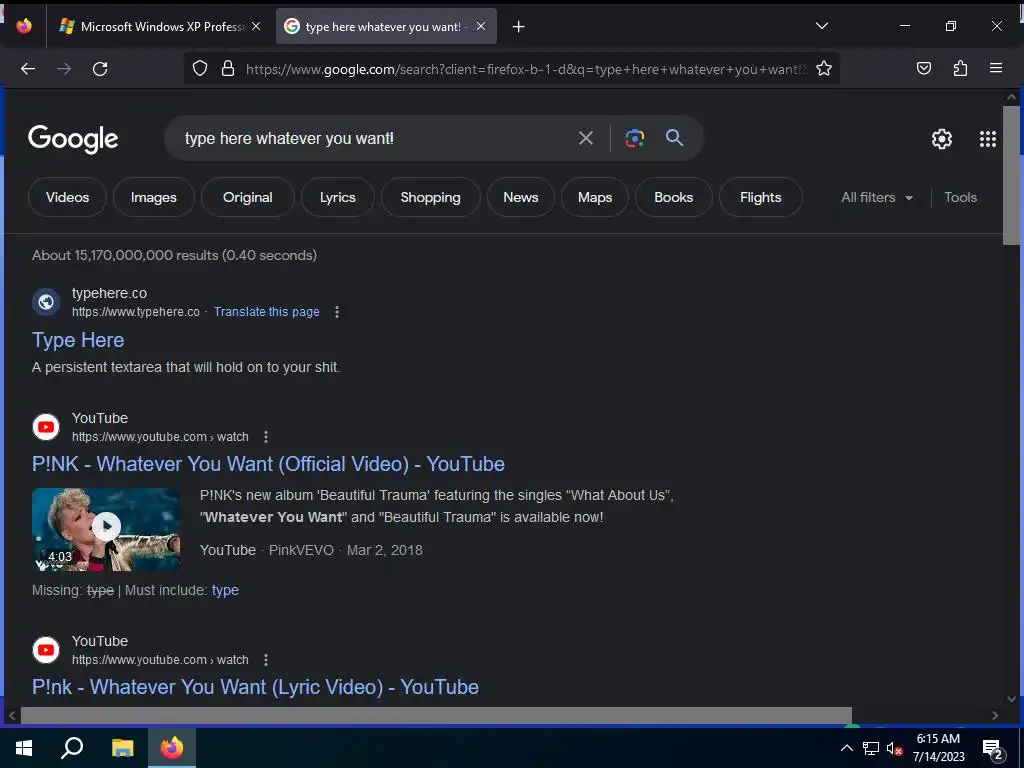Click the Firefox View icon in tab bar
The image size is (1024, 768).
[24, 26]
